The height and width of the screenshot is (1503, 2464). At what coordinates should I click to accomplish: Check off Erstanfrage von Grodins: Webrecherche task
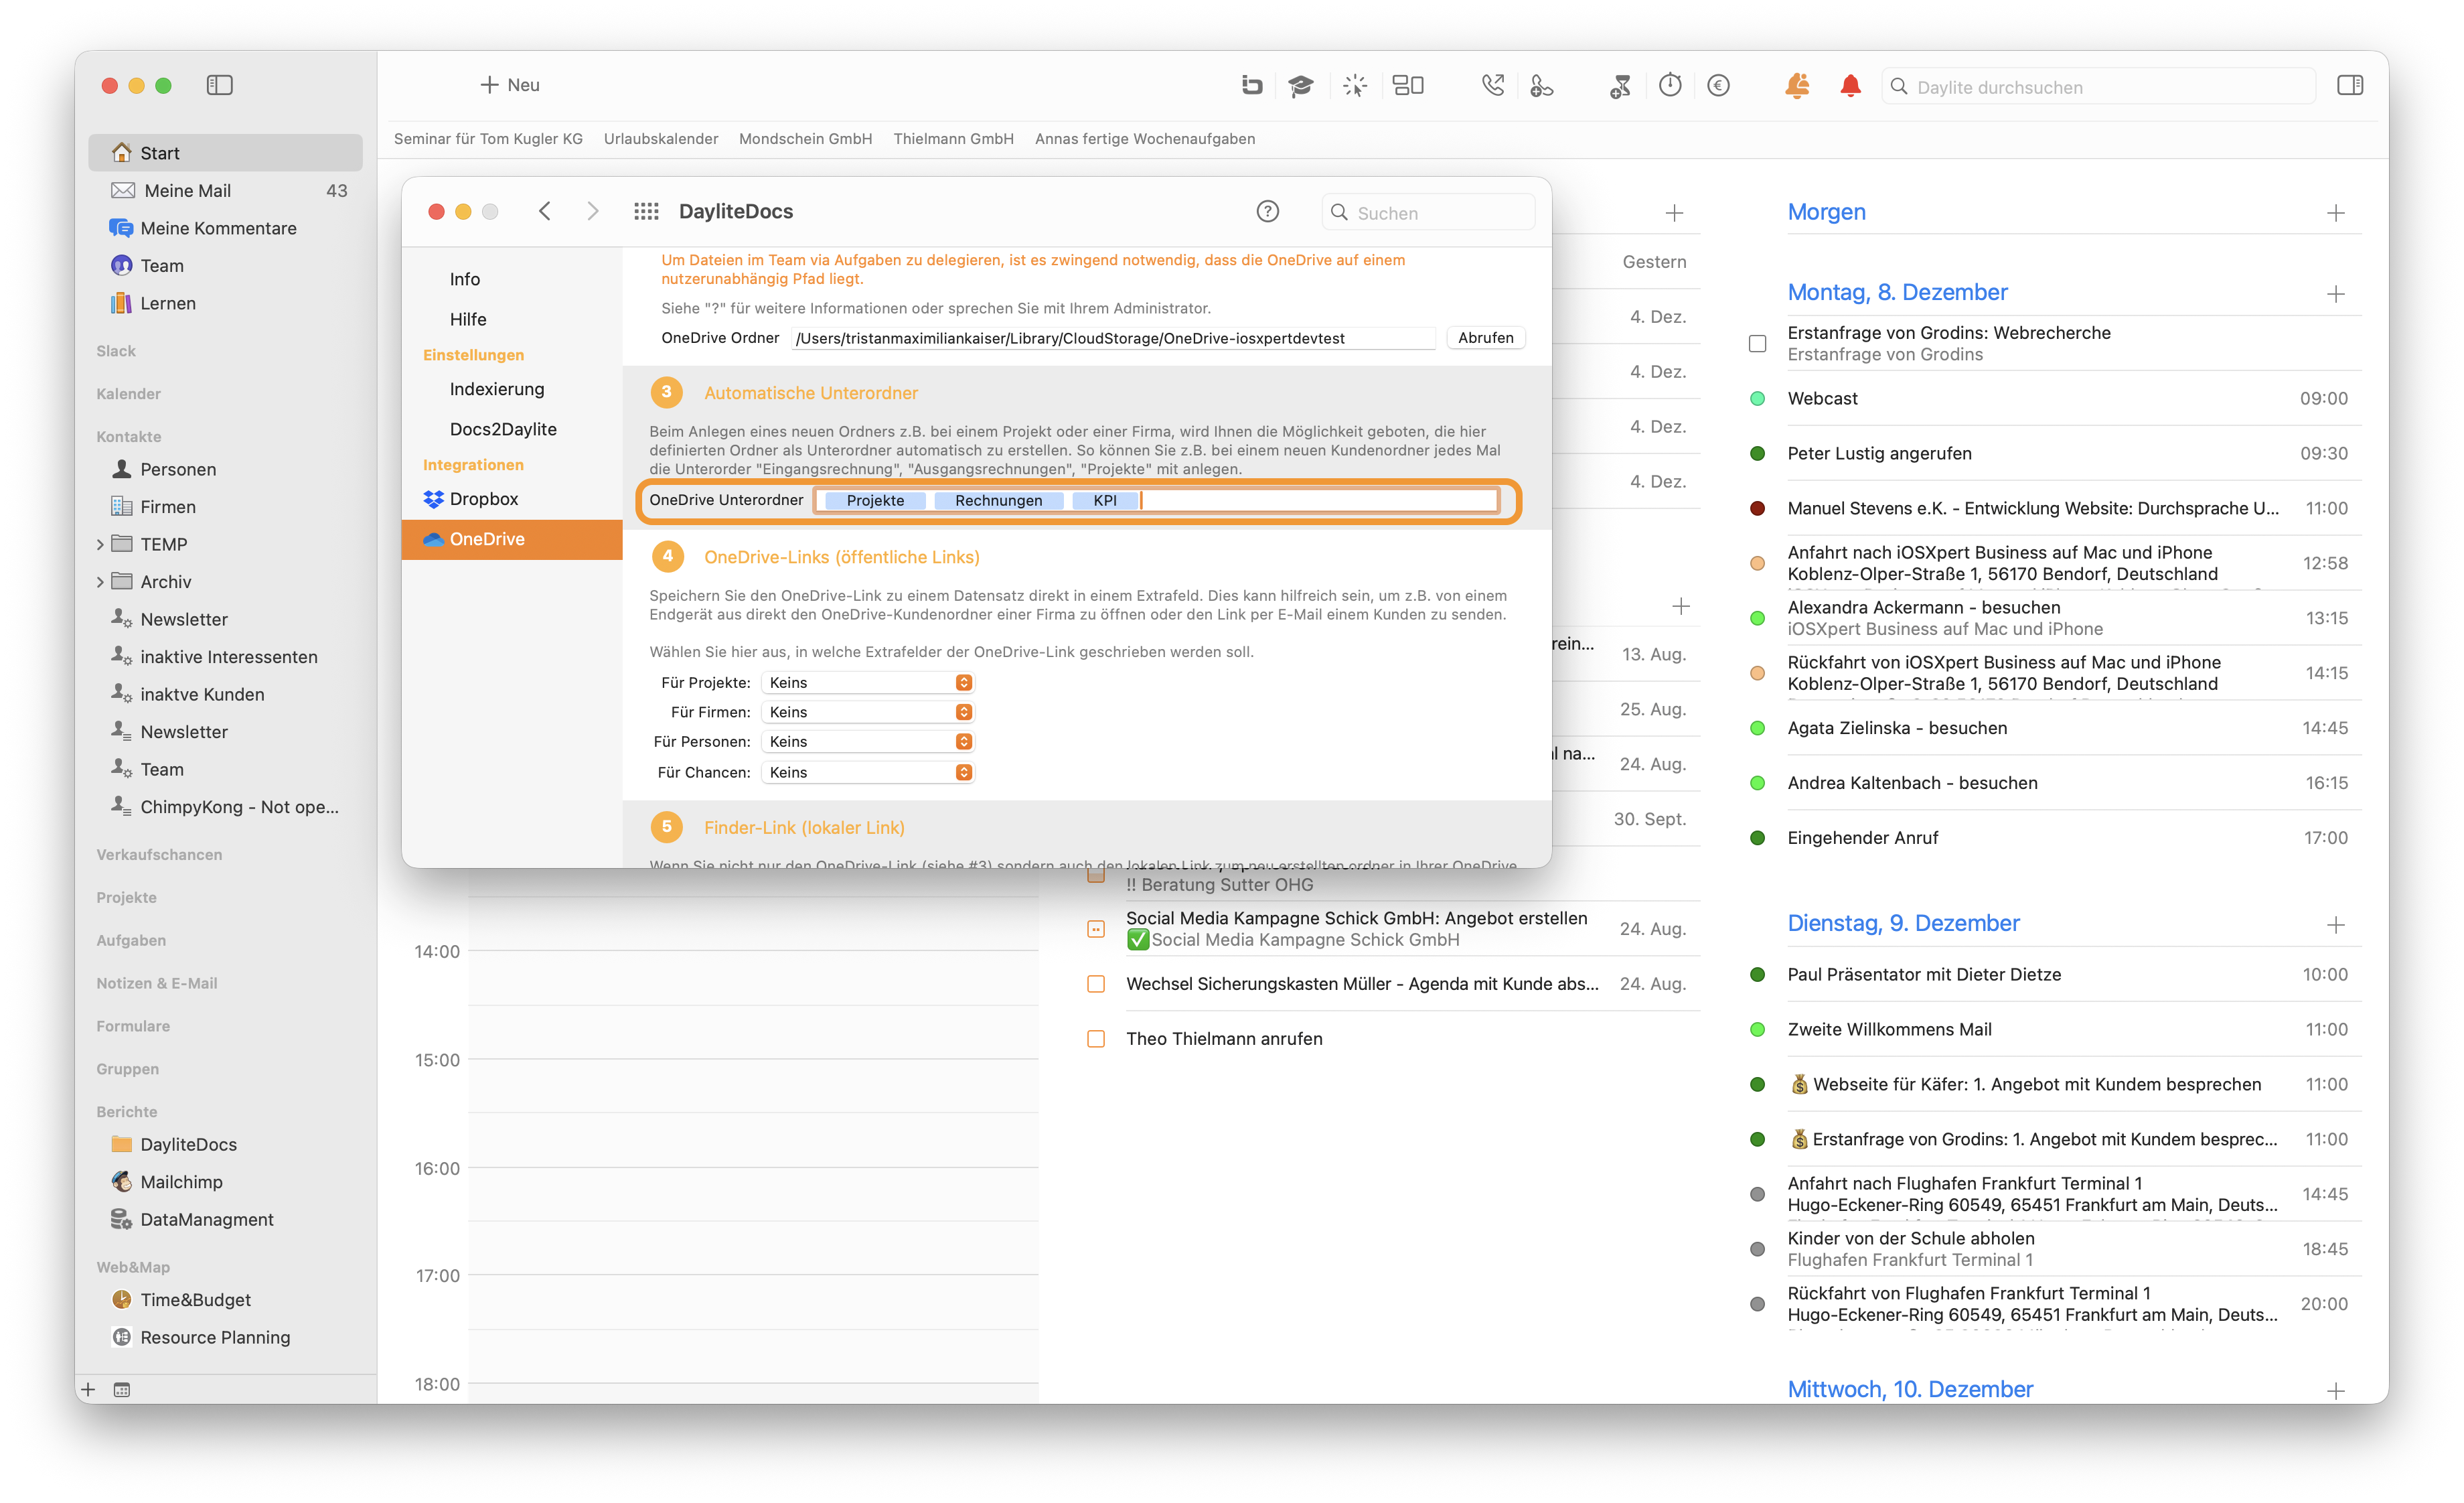click(1757, 343)
